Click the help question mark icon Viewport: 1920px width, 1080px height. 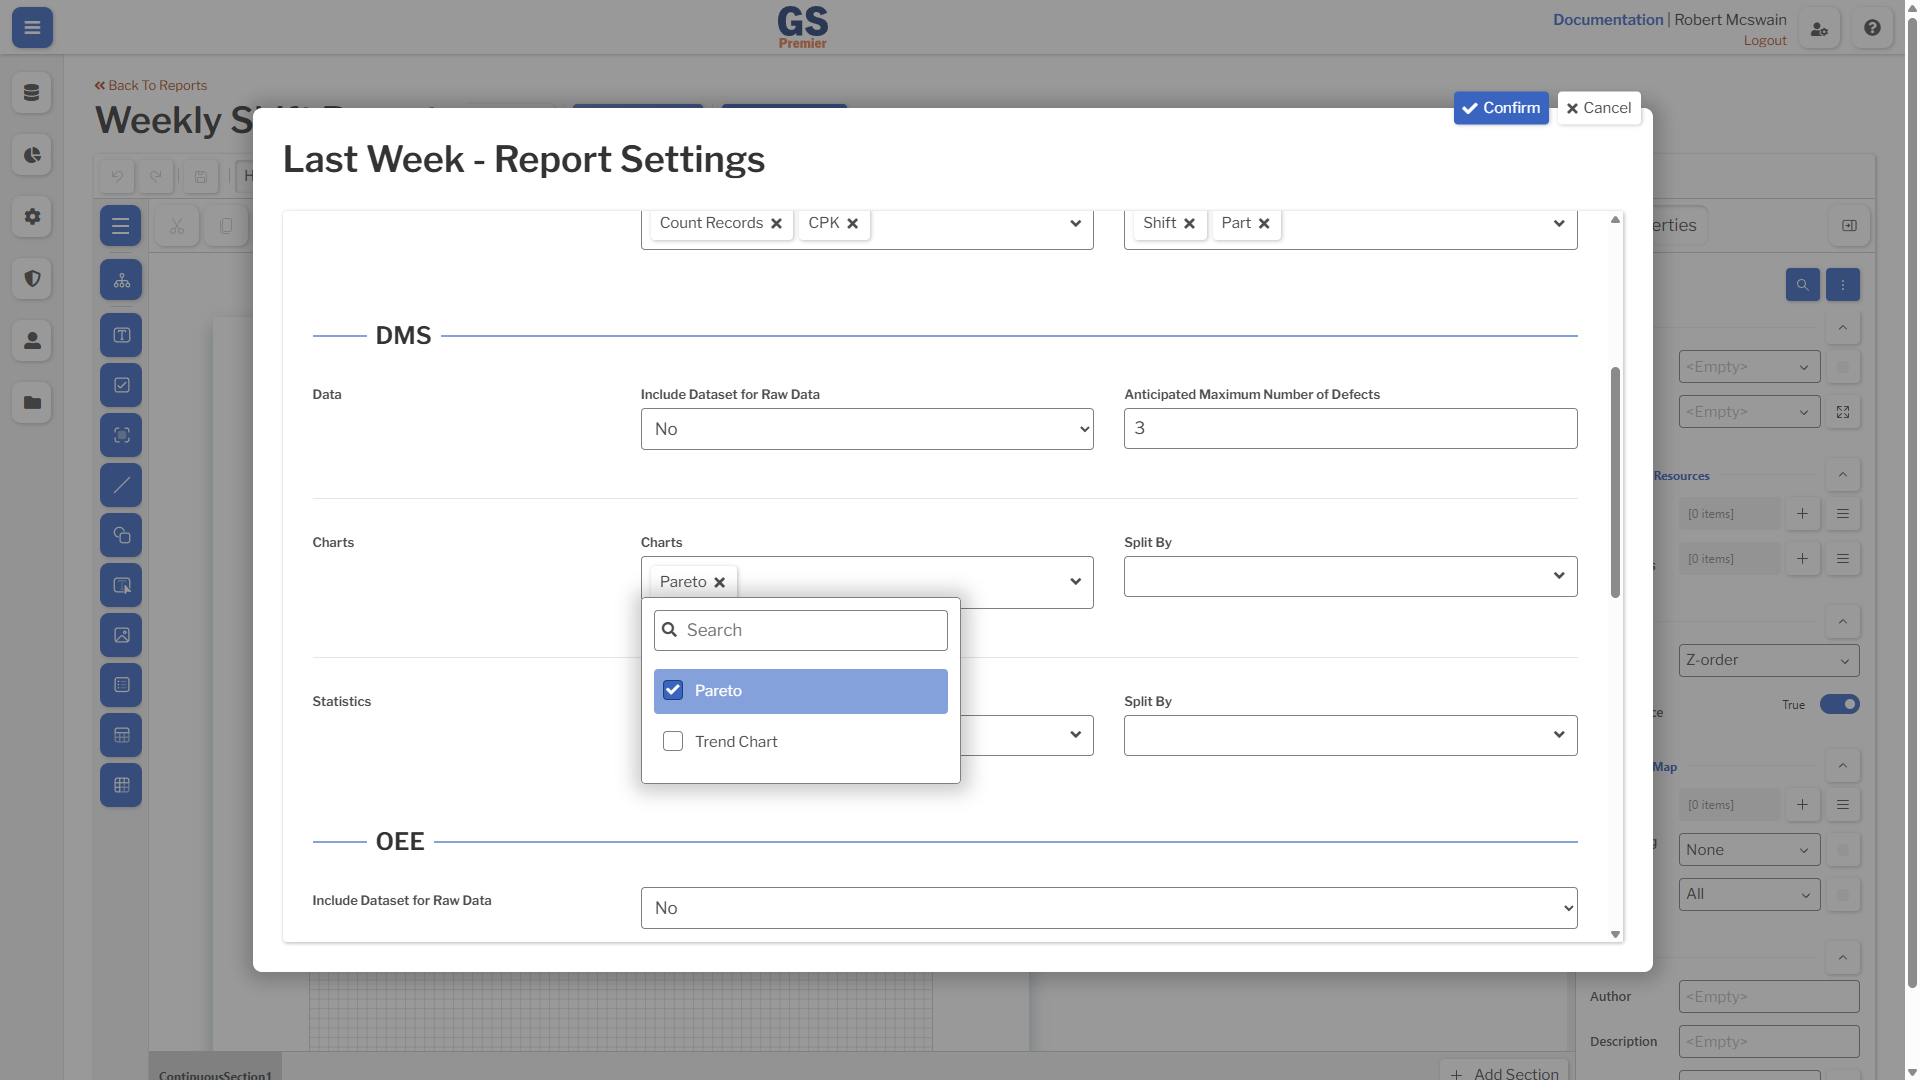[x=1872, y=29]
